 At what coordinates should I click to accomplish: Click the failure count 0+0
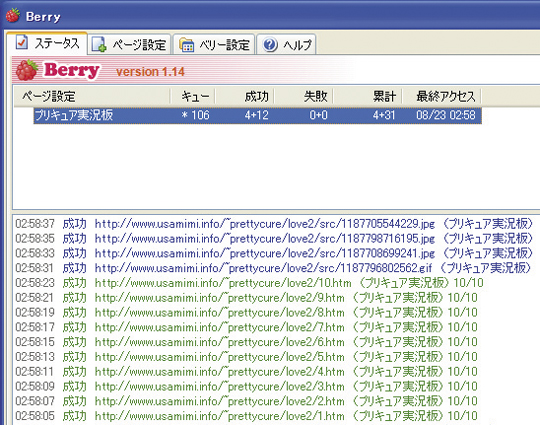[x=318, y=115]
